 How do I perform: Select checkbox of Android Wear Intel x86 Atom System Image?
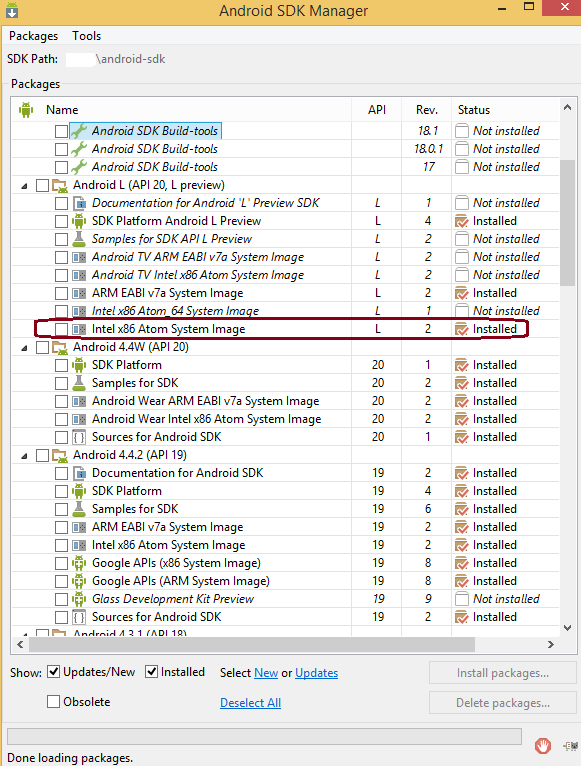(62, 419)
